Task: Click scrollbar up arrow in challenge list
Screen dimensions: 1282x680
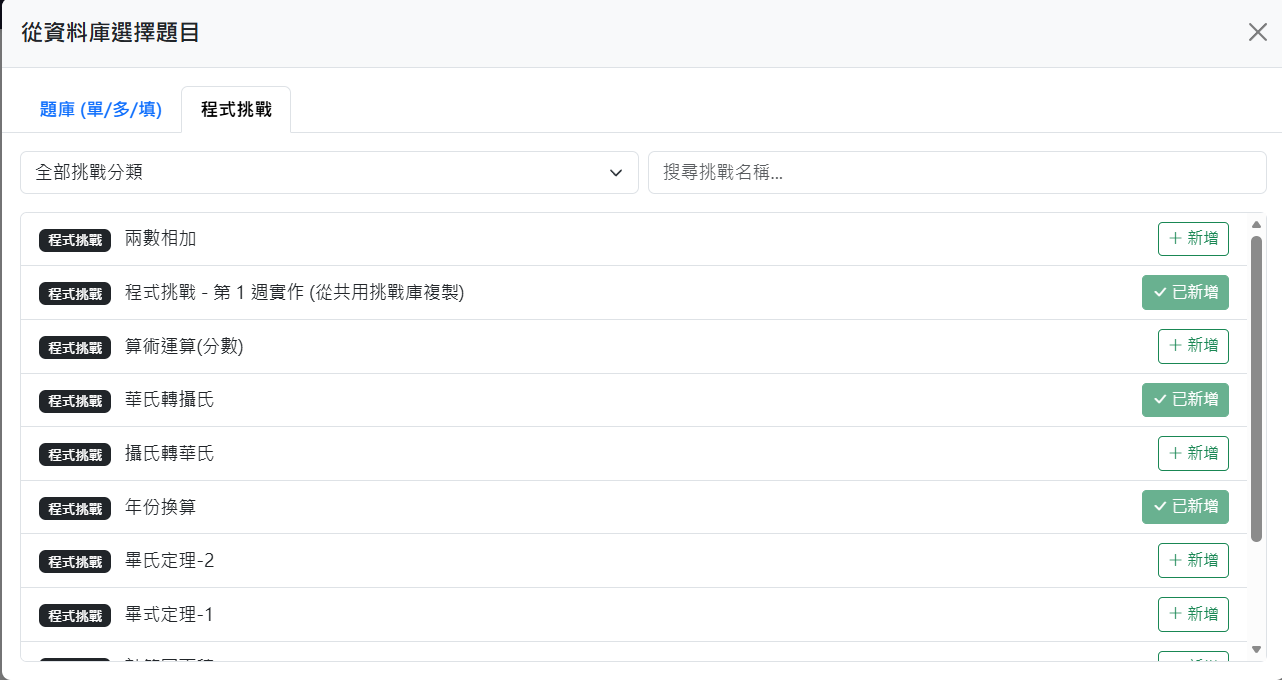Action: coord(1256,224)
